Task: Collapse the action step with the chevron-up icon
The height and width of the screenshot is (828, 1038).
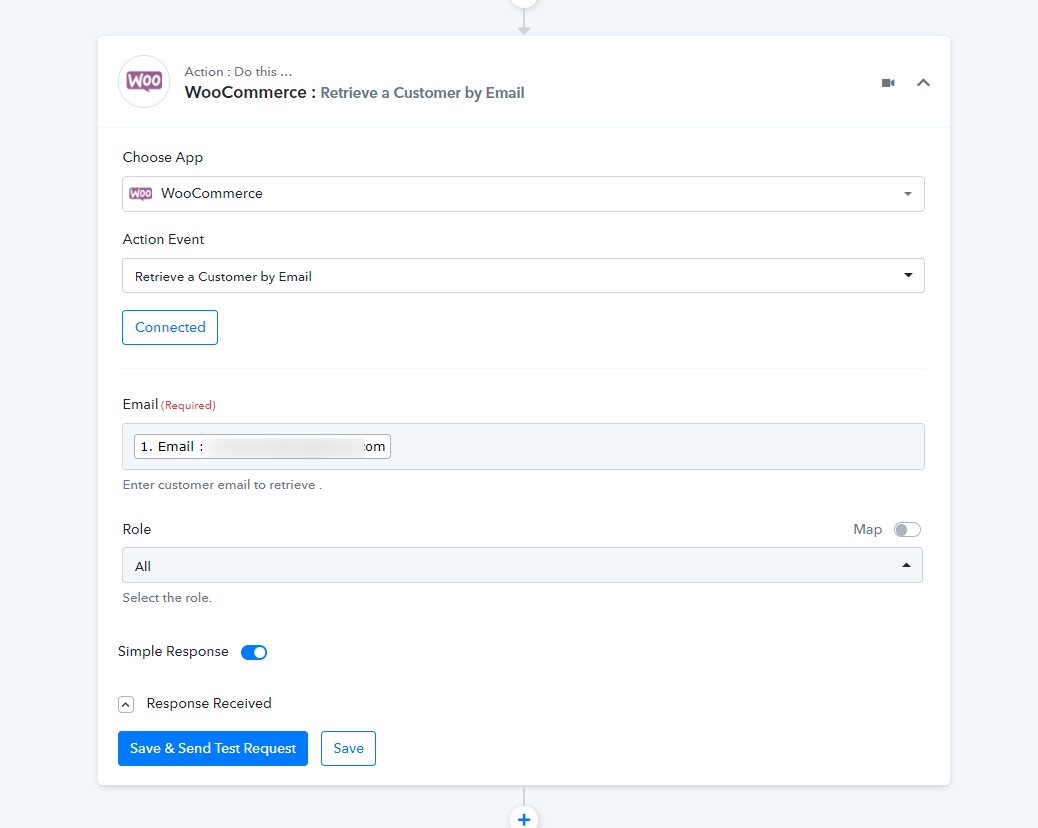Action: 923,83
